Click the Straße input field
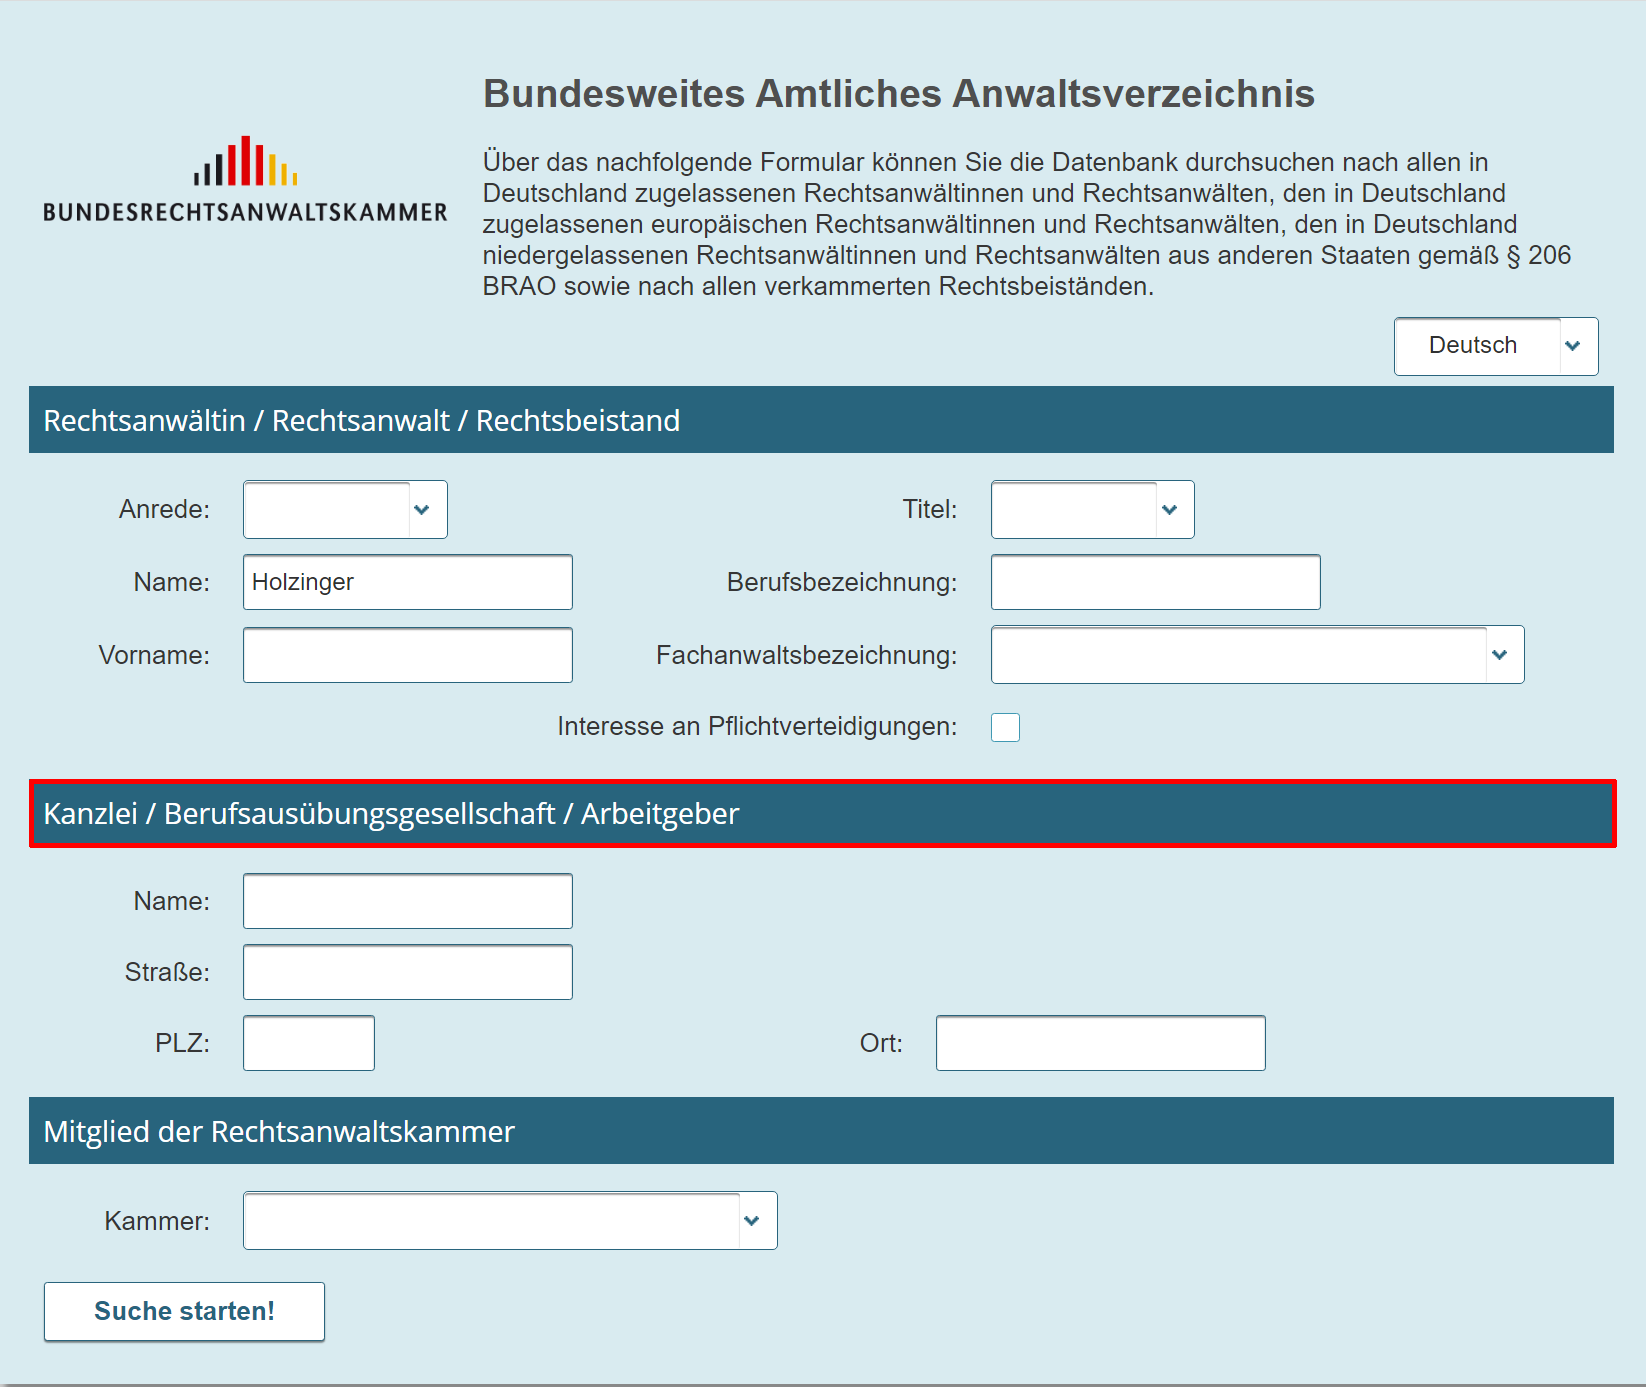 [x=407, y=972]
